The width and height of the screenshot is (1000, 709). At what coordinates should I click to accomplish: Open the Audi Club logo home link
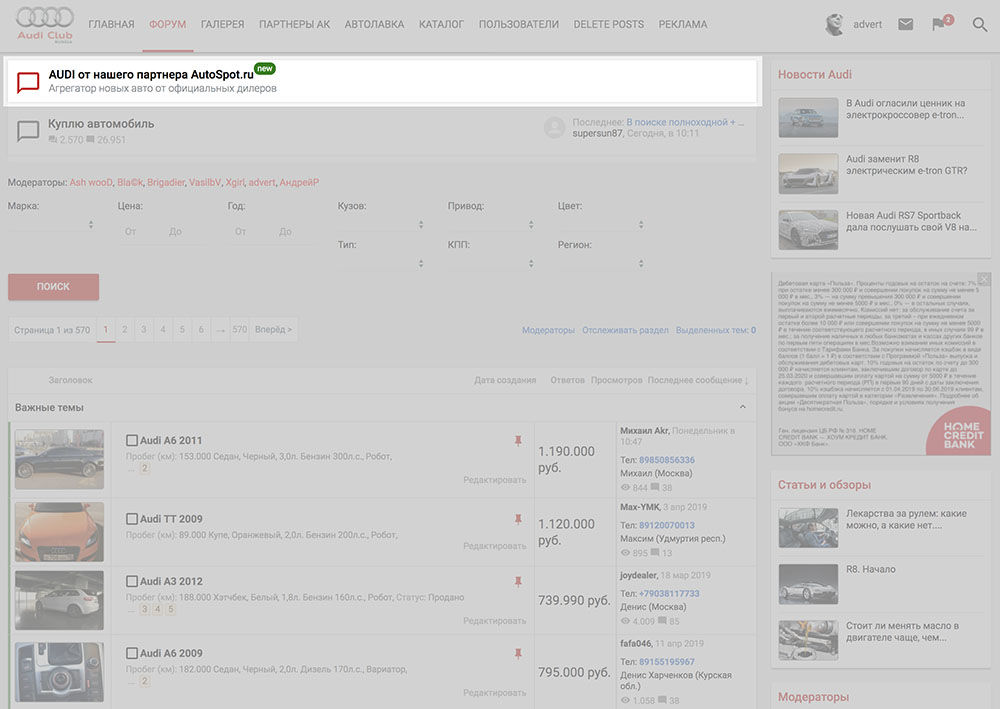(x=45, y=25)
